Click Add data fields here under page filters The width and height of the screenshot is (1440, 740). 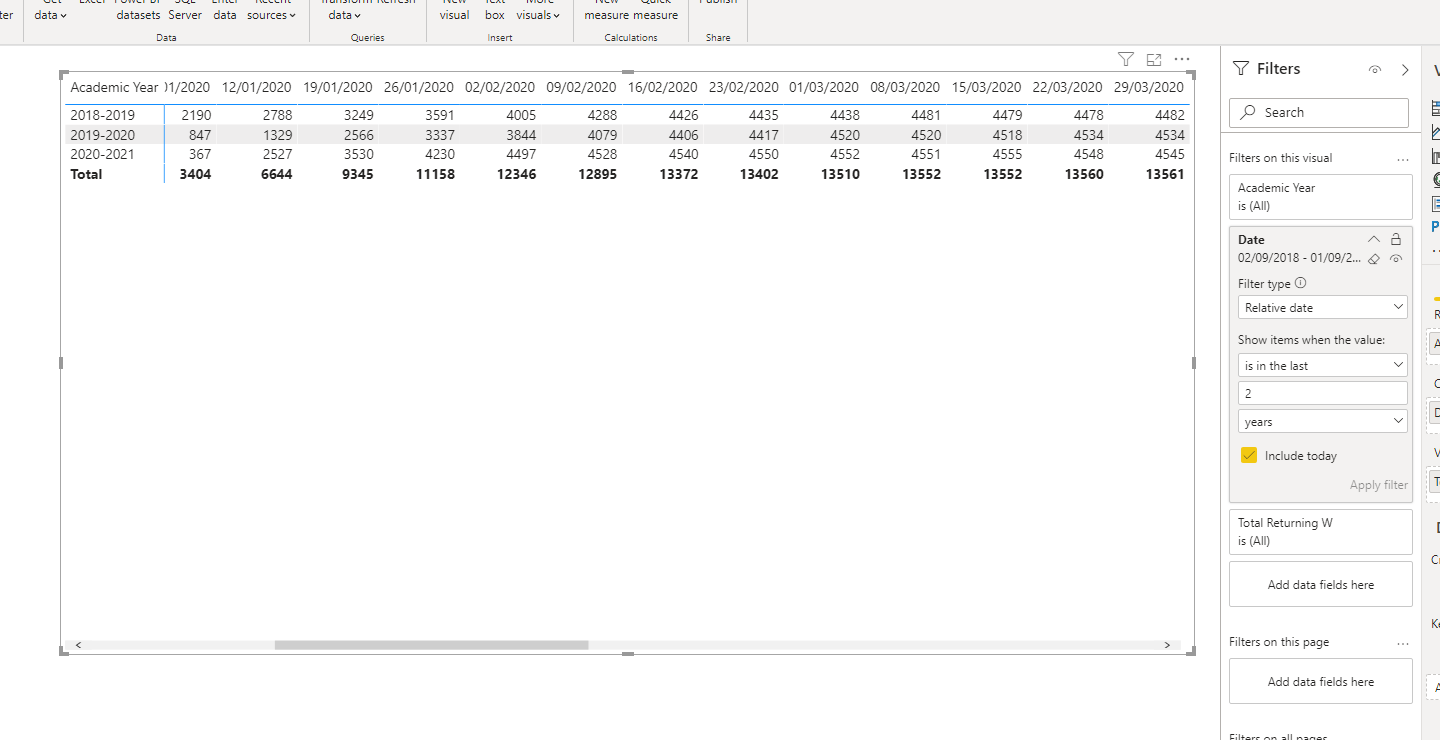pyautogui.click(x=1320, y=682)
